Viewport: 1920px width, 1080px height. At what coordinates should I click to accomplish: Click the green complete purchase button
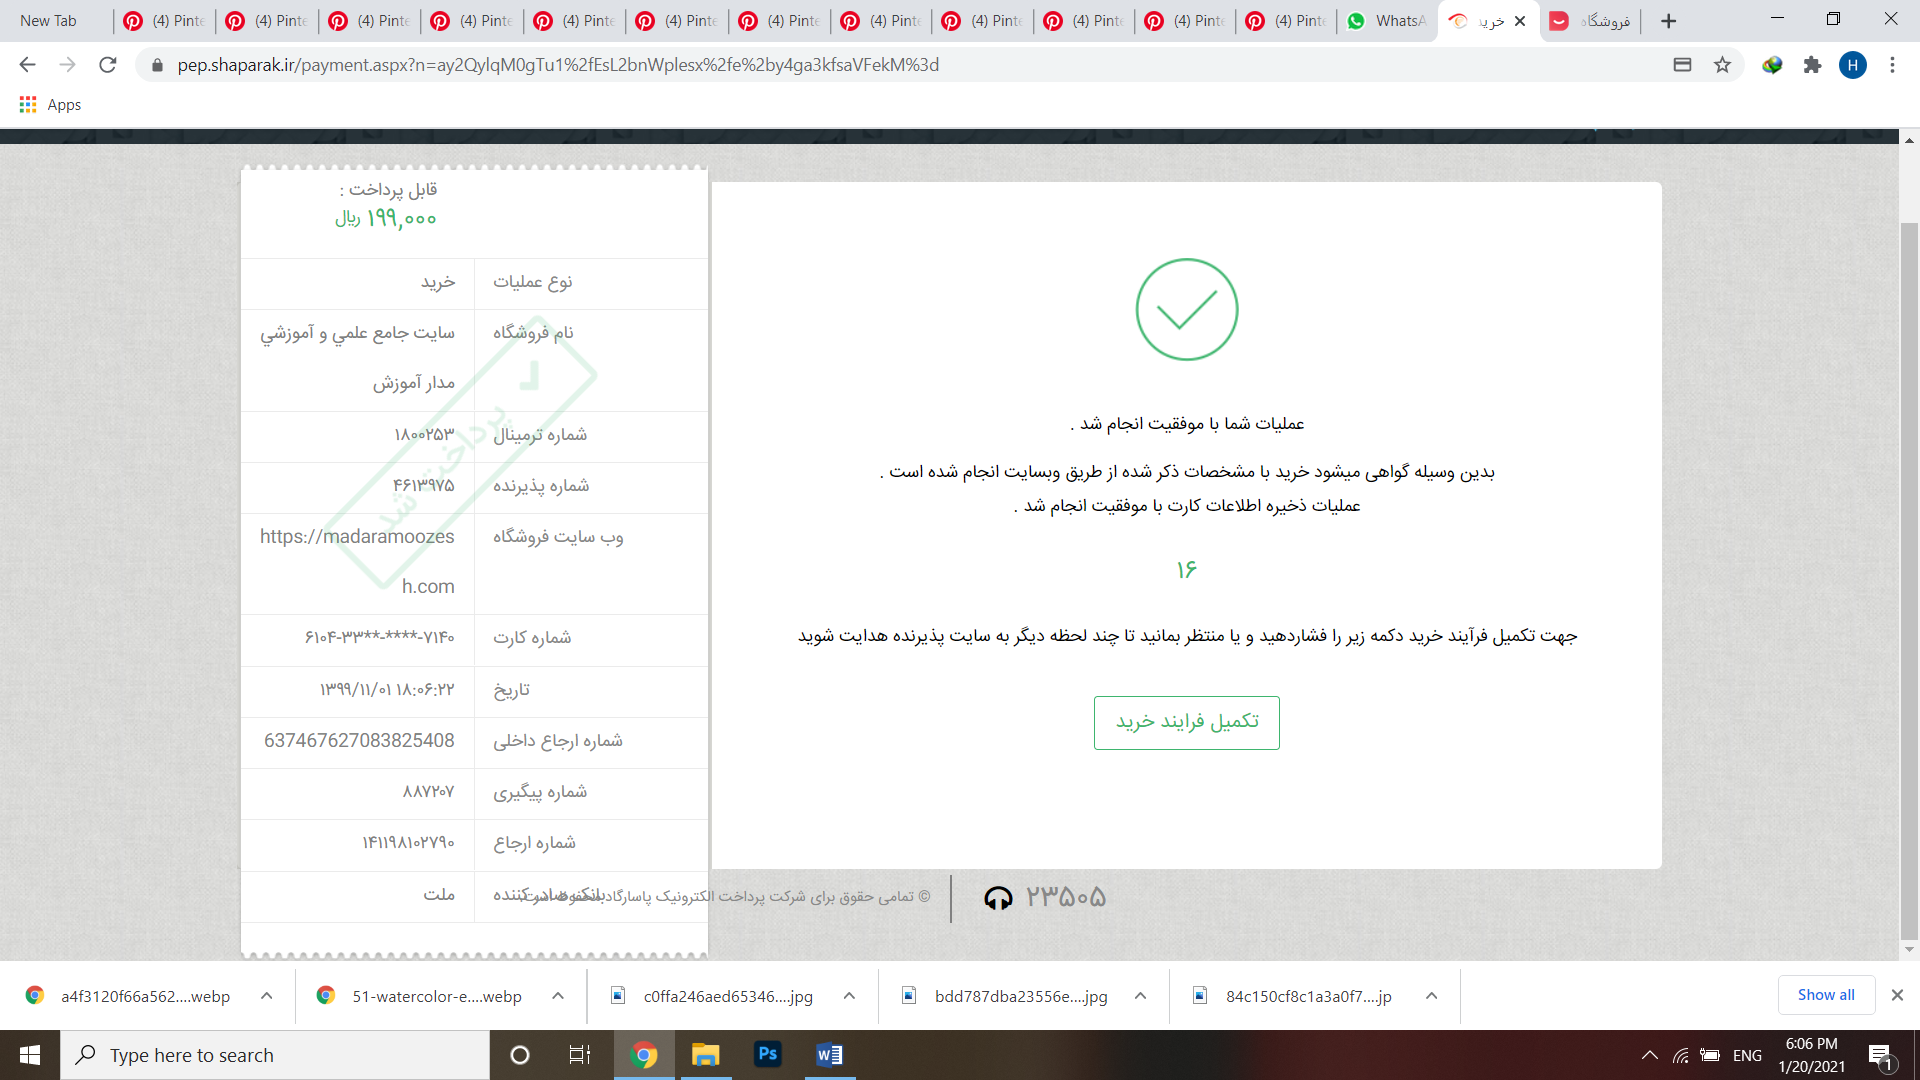pyautogui.click(x=1186, y=722)
